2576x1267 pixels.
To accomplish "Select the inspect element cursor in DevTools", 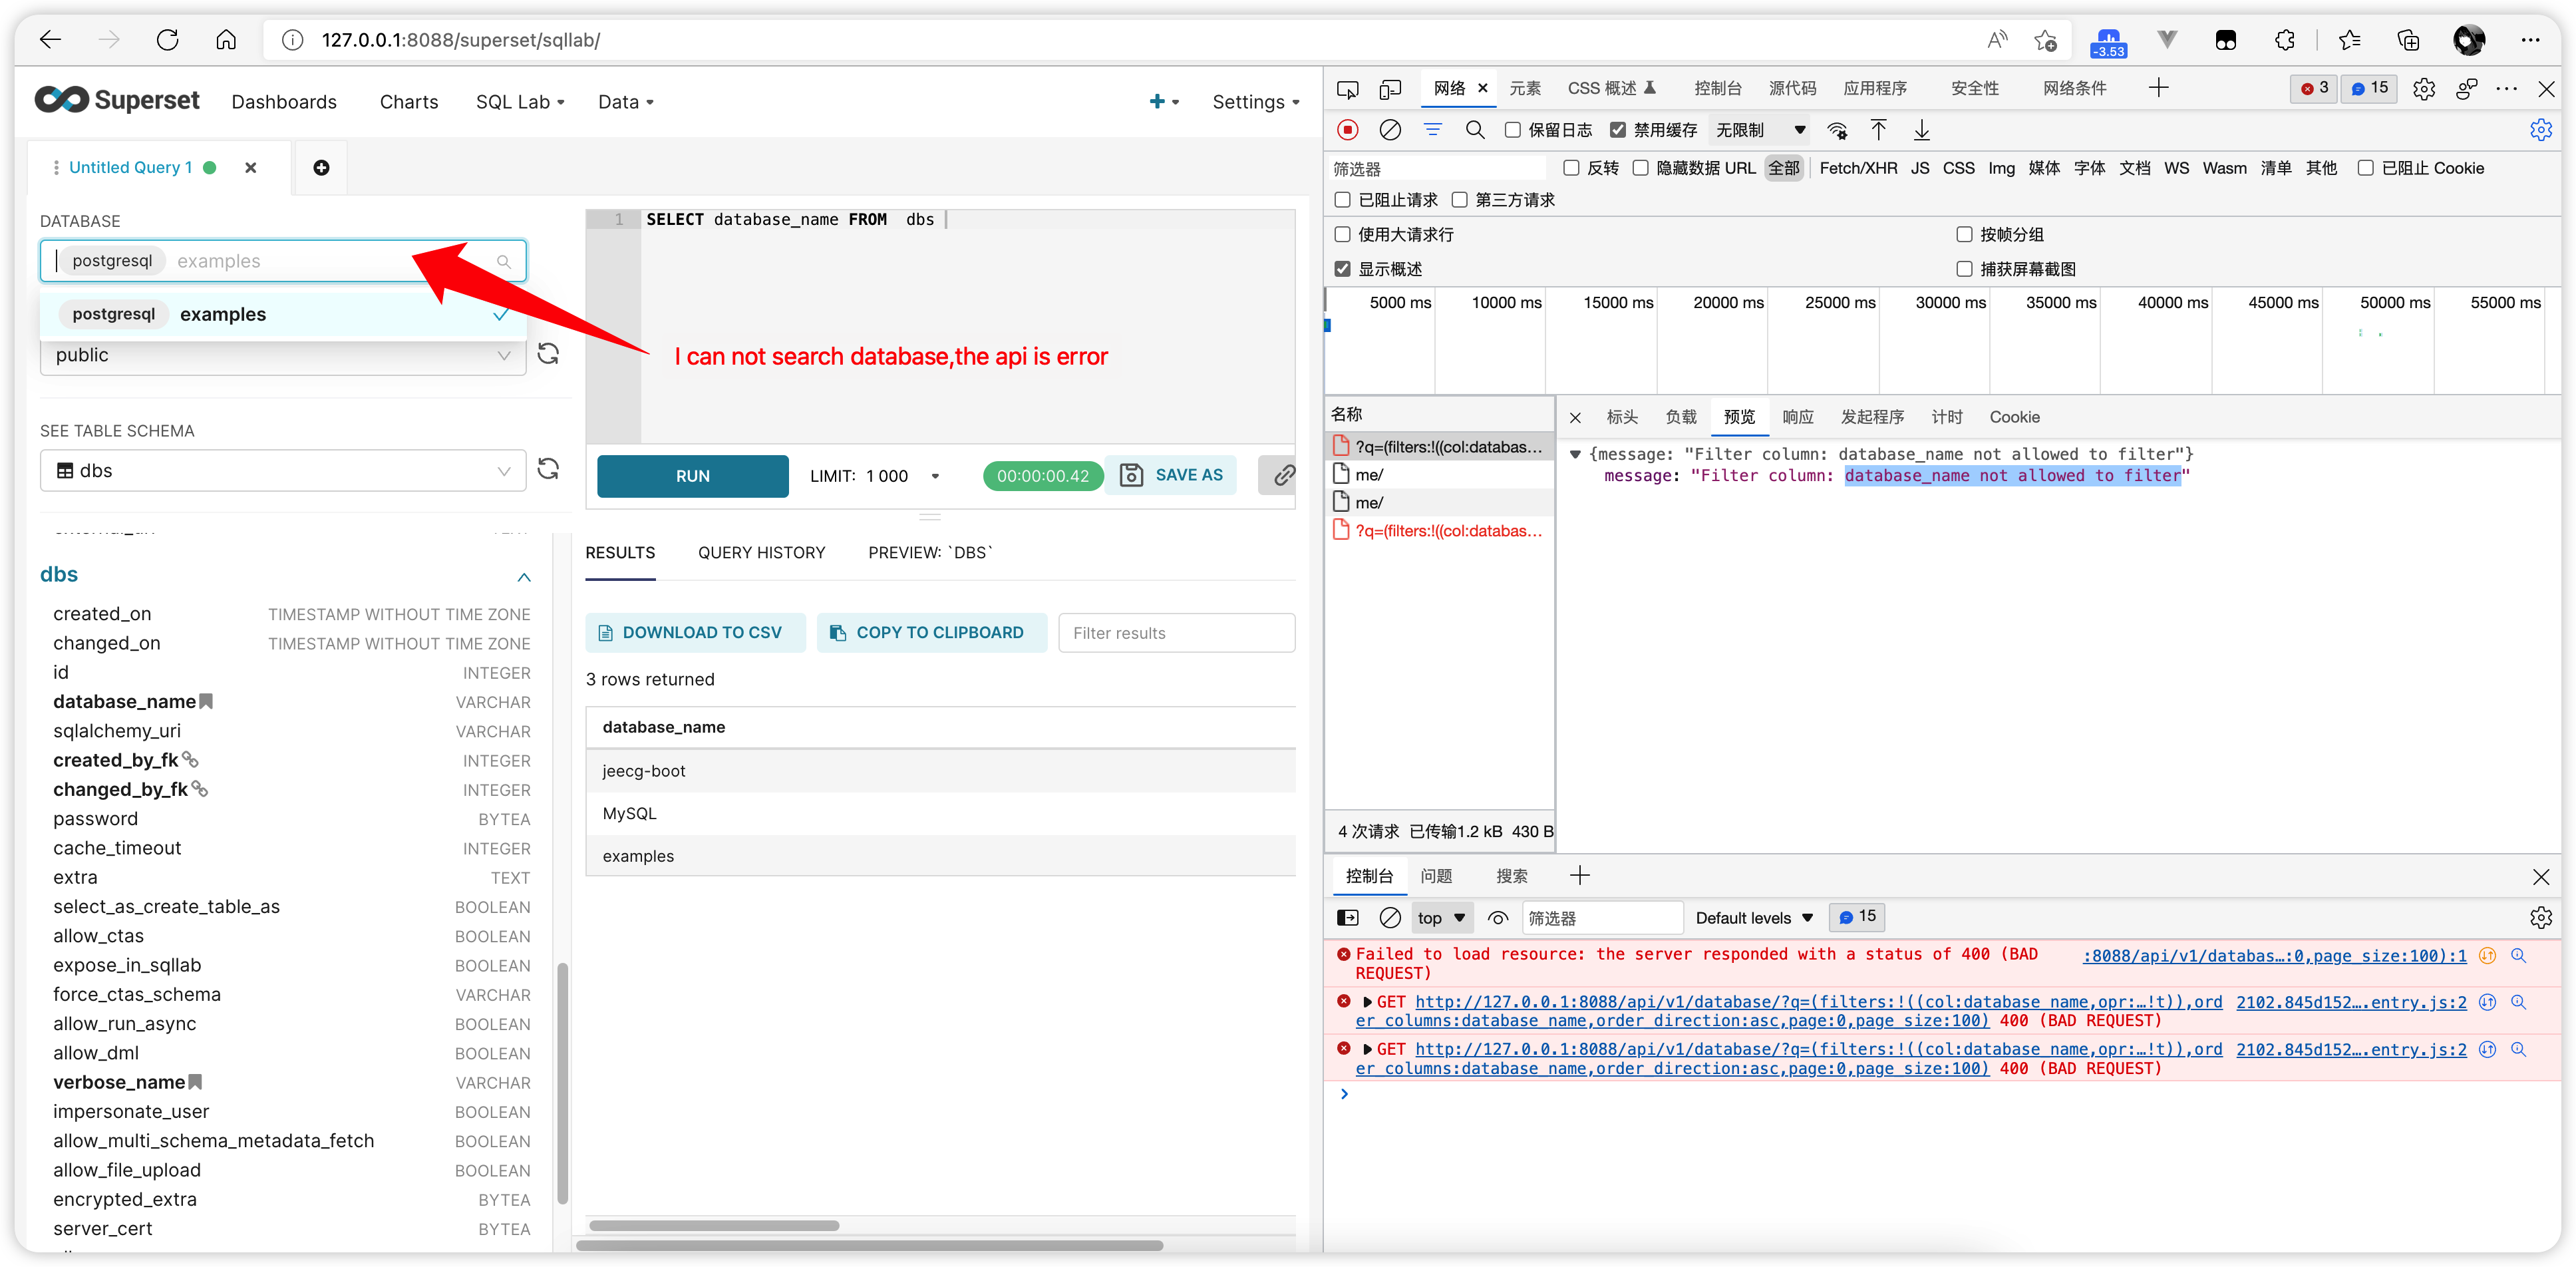I will [1347, 88].
